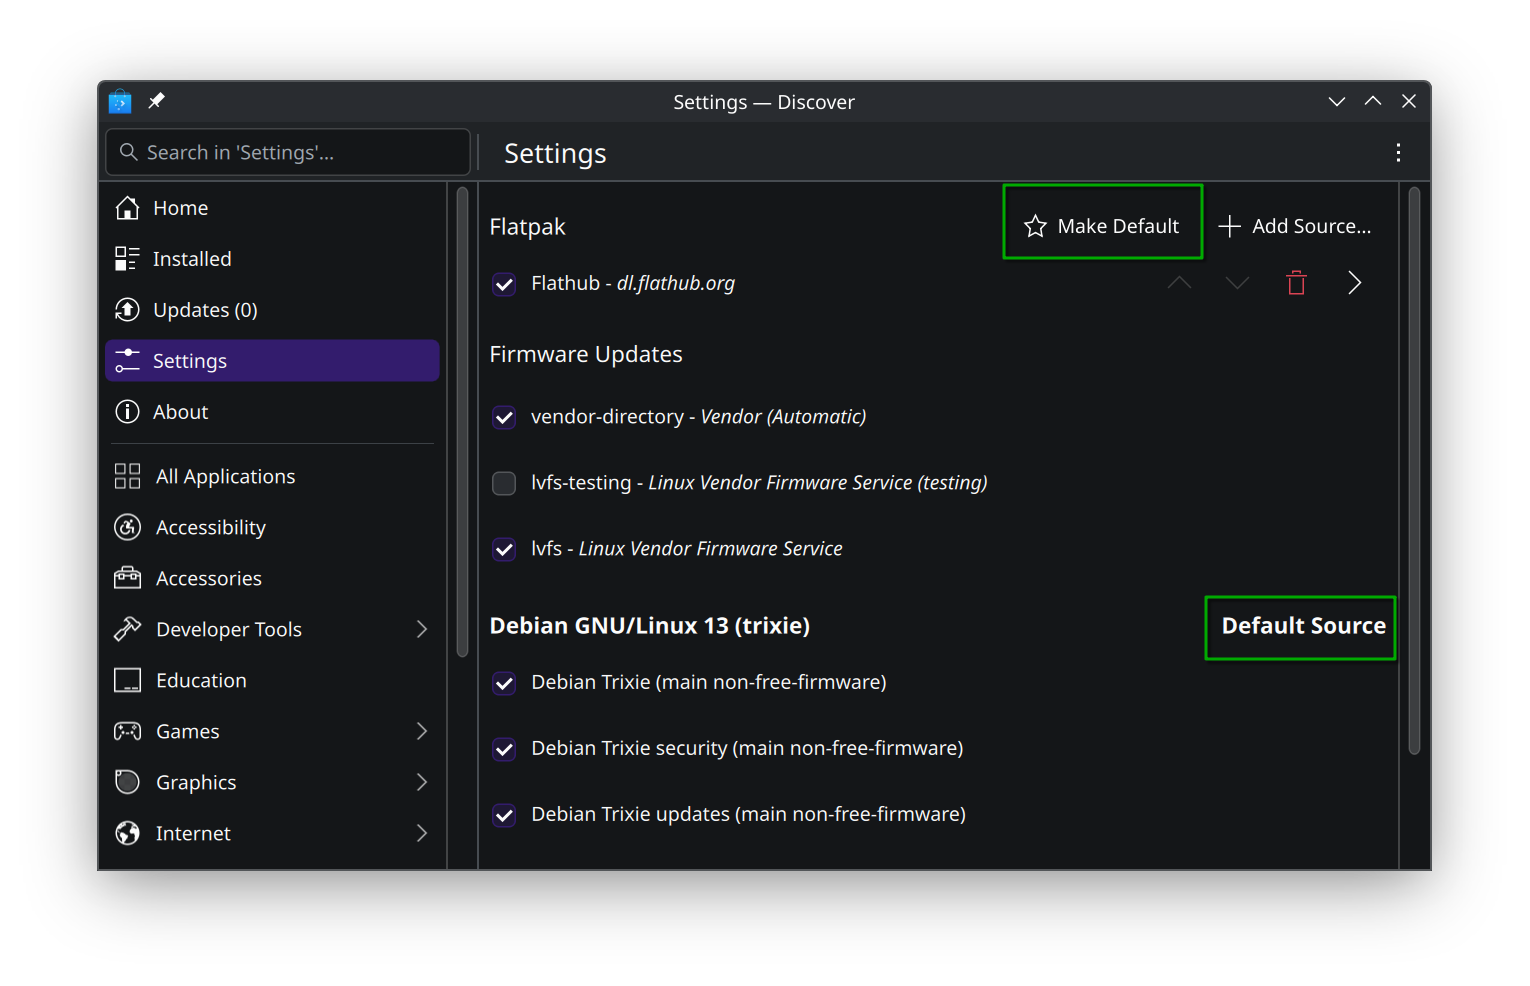Click into Search in 'Settings' field

(288, 152)
